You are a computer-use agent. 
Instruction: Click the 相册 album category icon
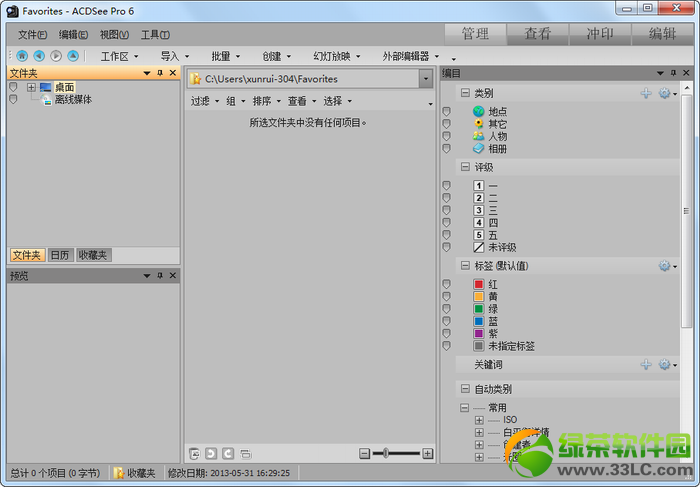[x=479, y=148]
